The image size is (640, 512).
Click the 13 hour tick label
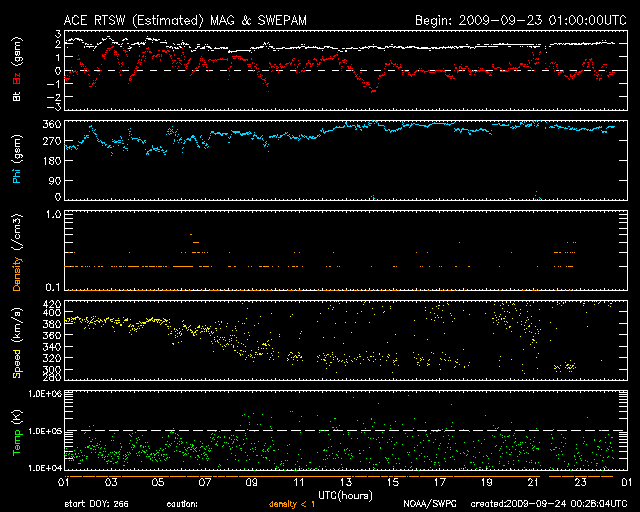[x=345, y=483]
